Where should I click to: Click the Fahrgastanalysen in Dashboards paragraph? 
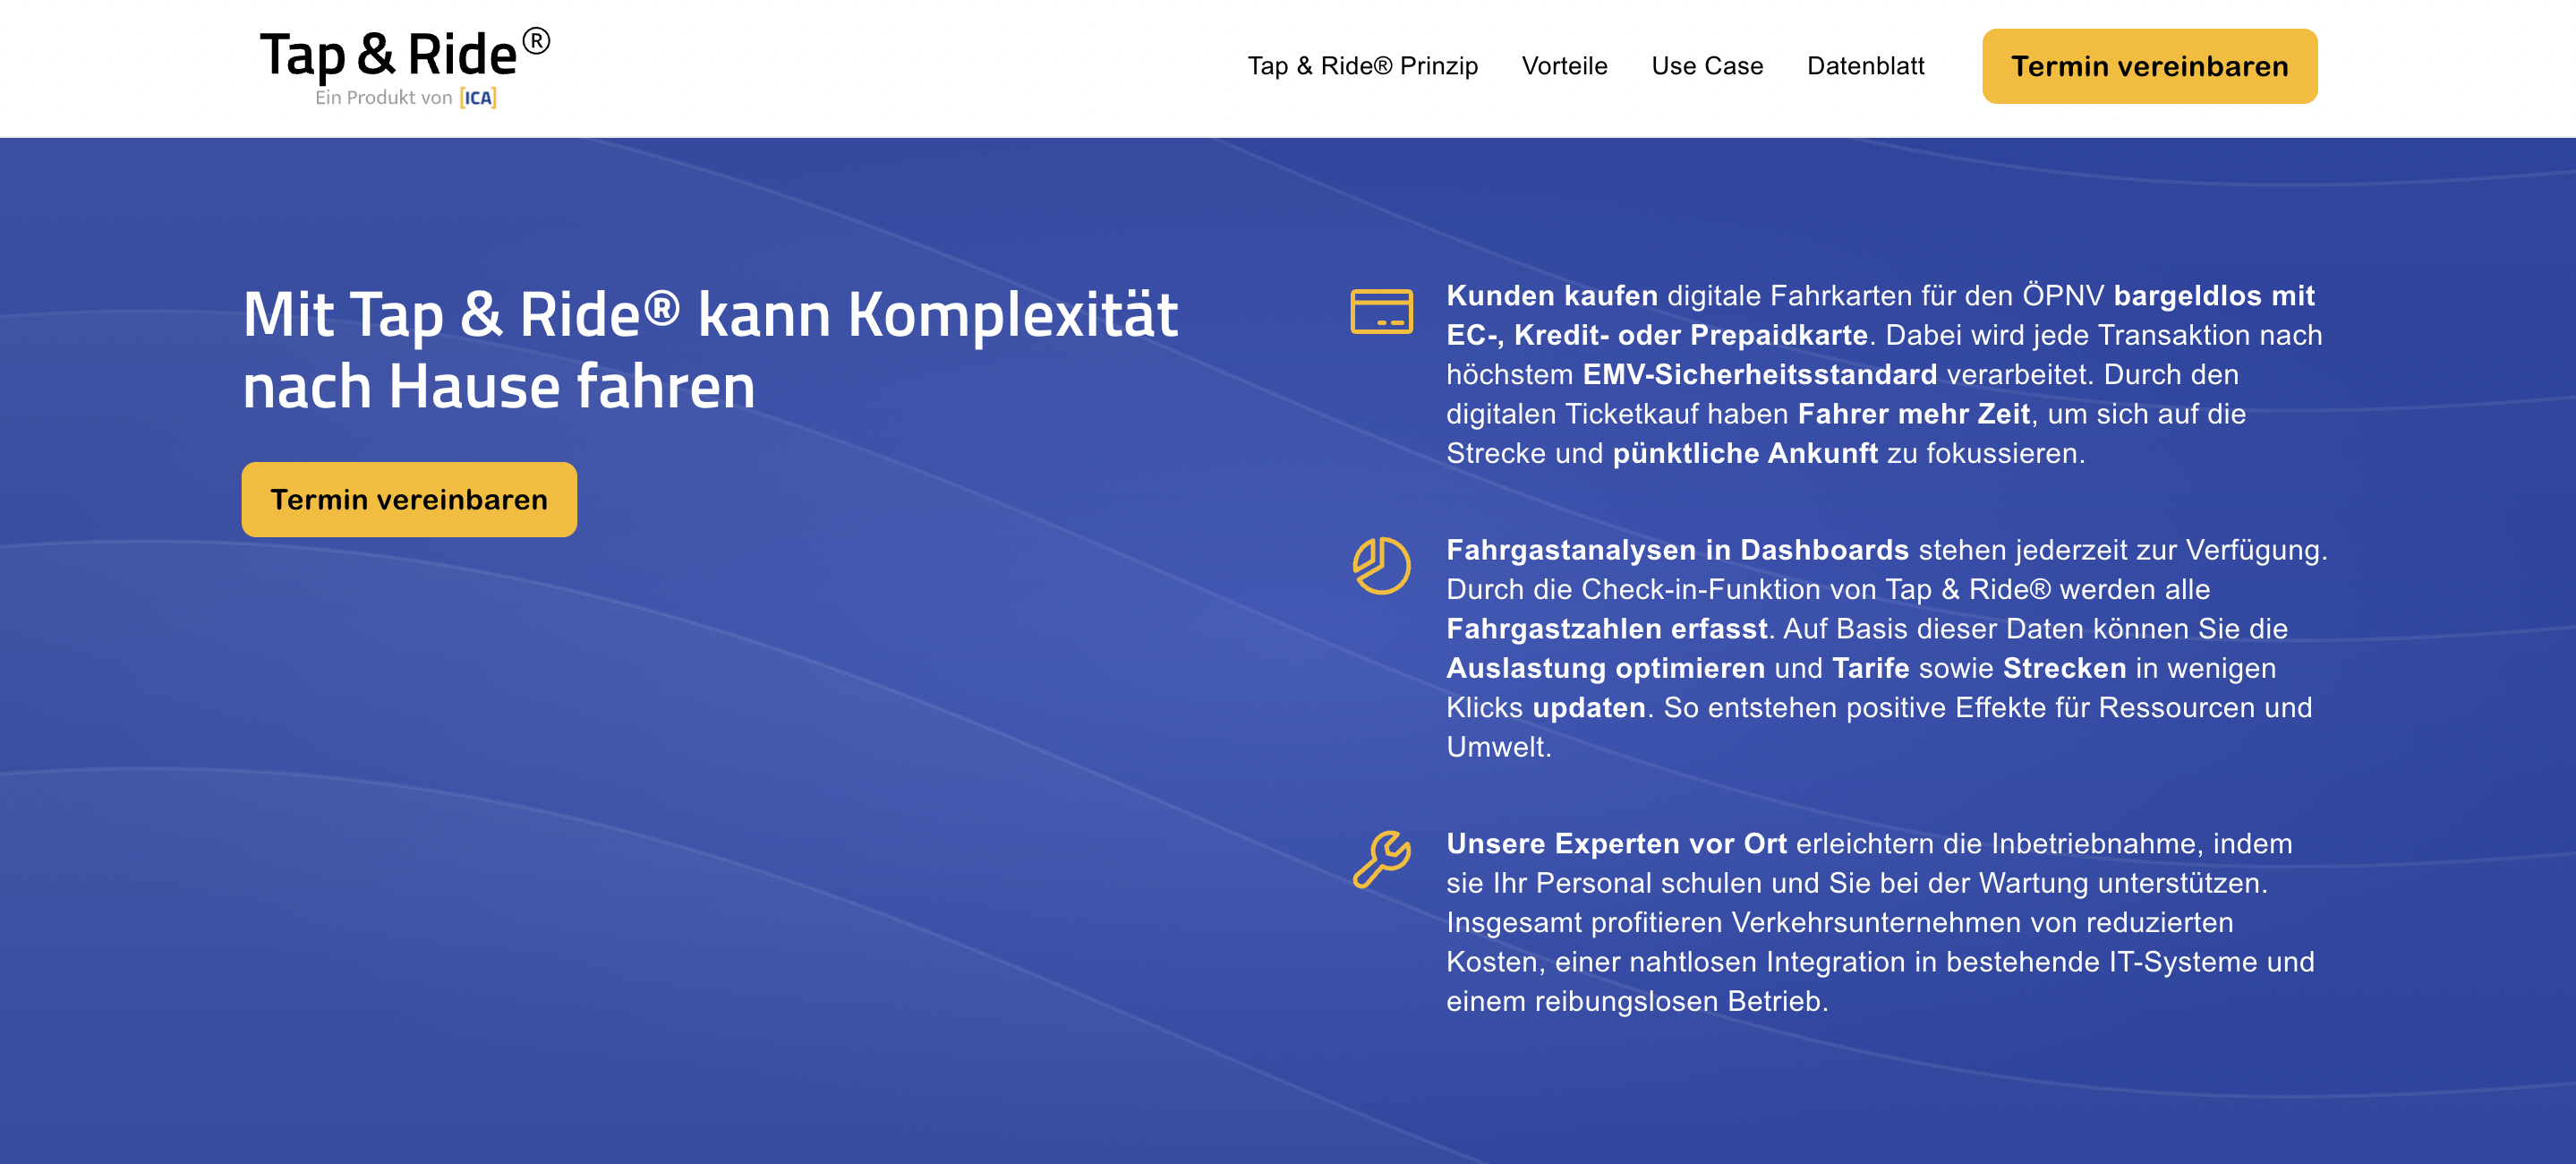coord(1886,648)
